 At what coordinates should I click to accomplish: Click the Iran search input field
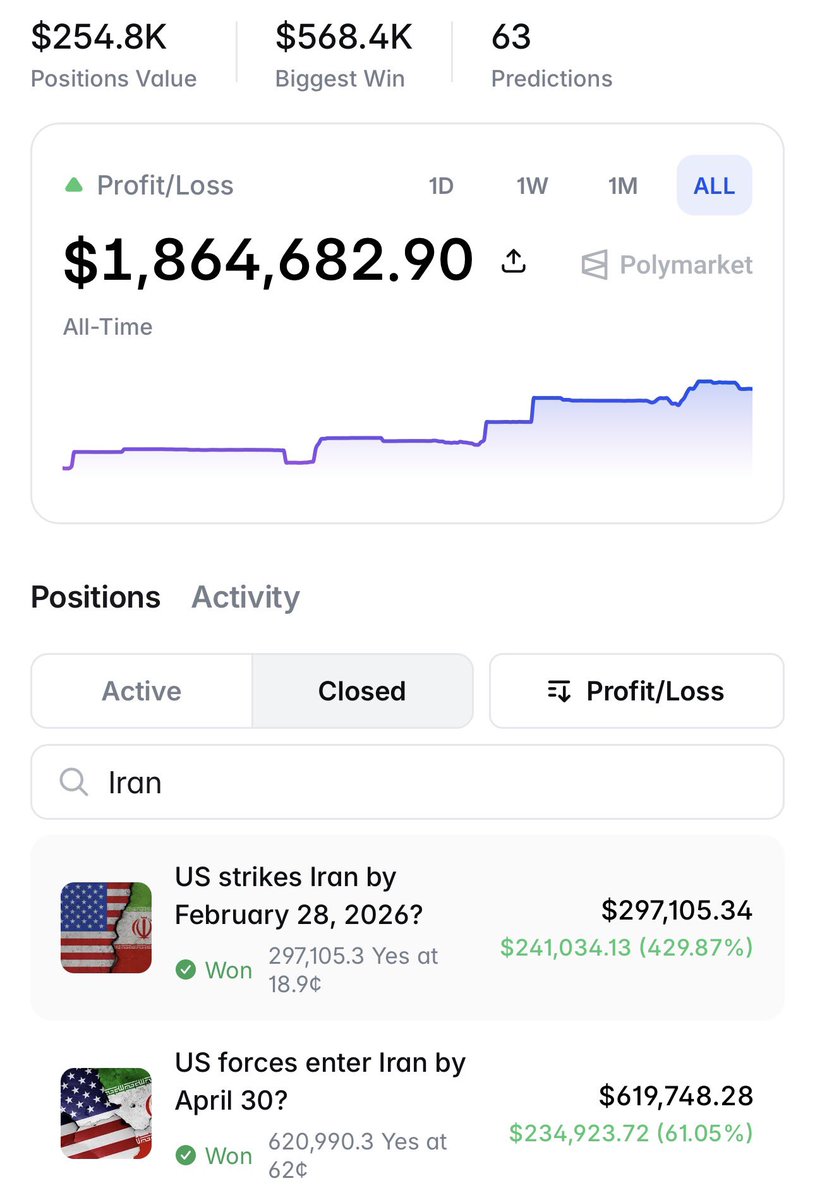click(407, 782)
